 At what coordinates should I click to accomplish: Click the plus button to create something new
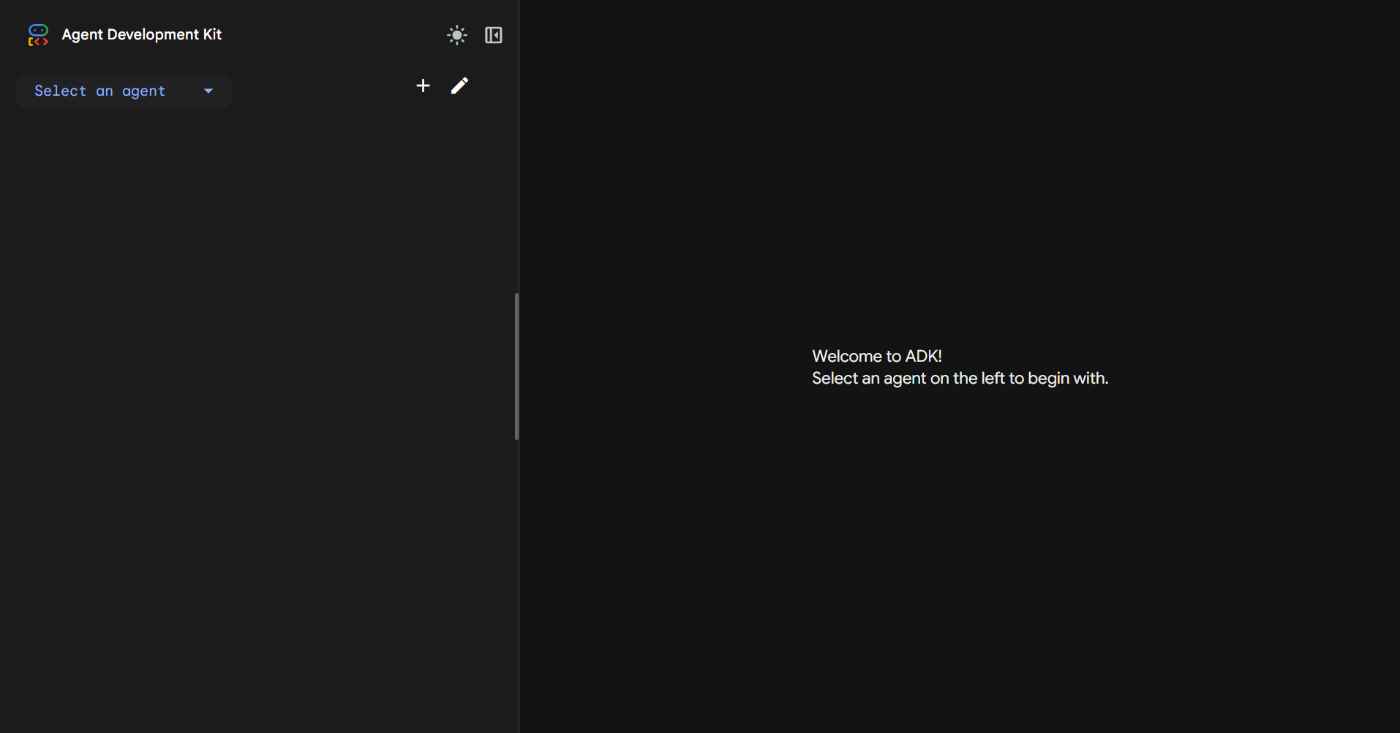(x=422, y=86)
